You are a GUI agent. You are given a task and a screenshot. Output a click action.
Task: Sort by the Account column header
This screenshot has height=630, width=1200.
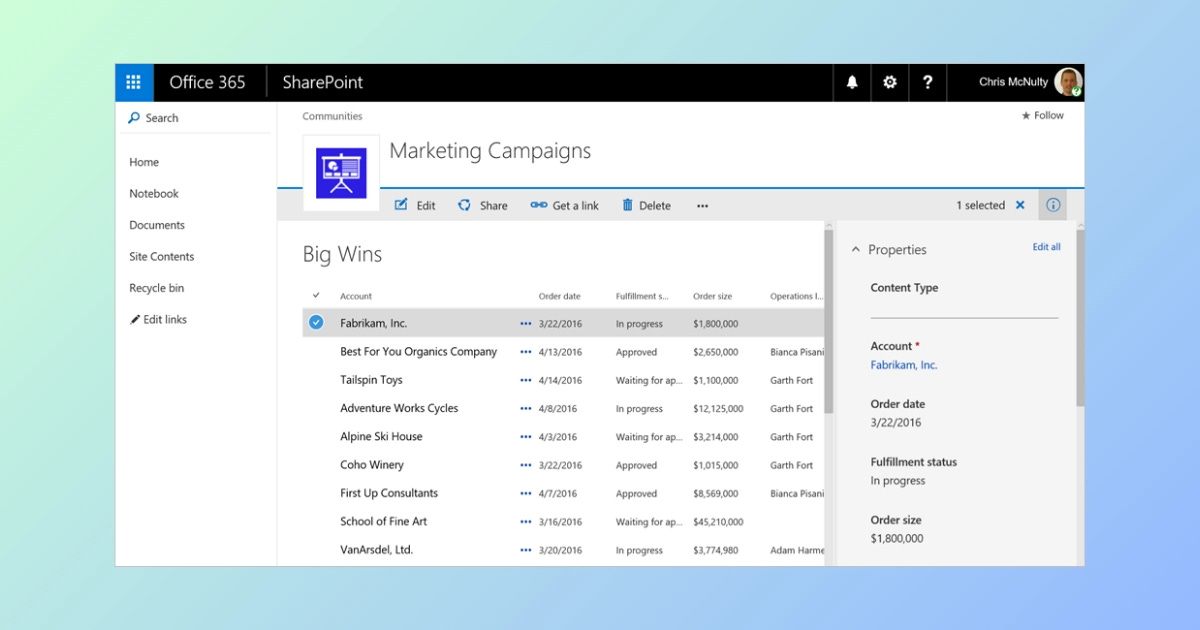pyautogui.click(x=356, y=296)
